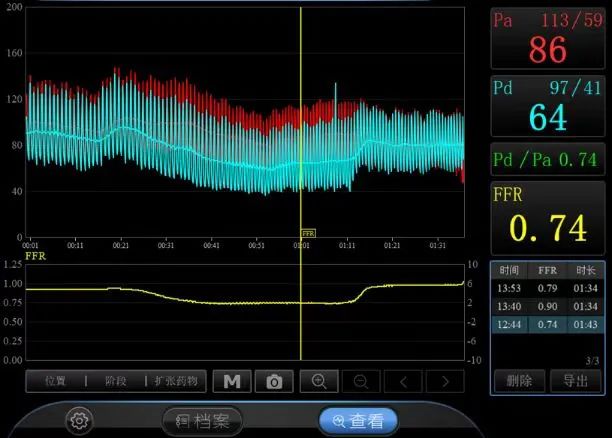Go to next with right arrow
Viewport: 612px width, 438px height.
click(x=445, y=381)
